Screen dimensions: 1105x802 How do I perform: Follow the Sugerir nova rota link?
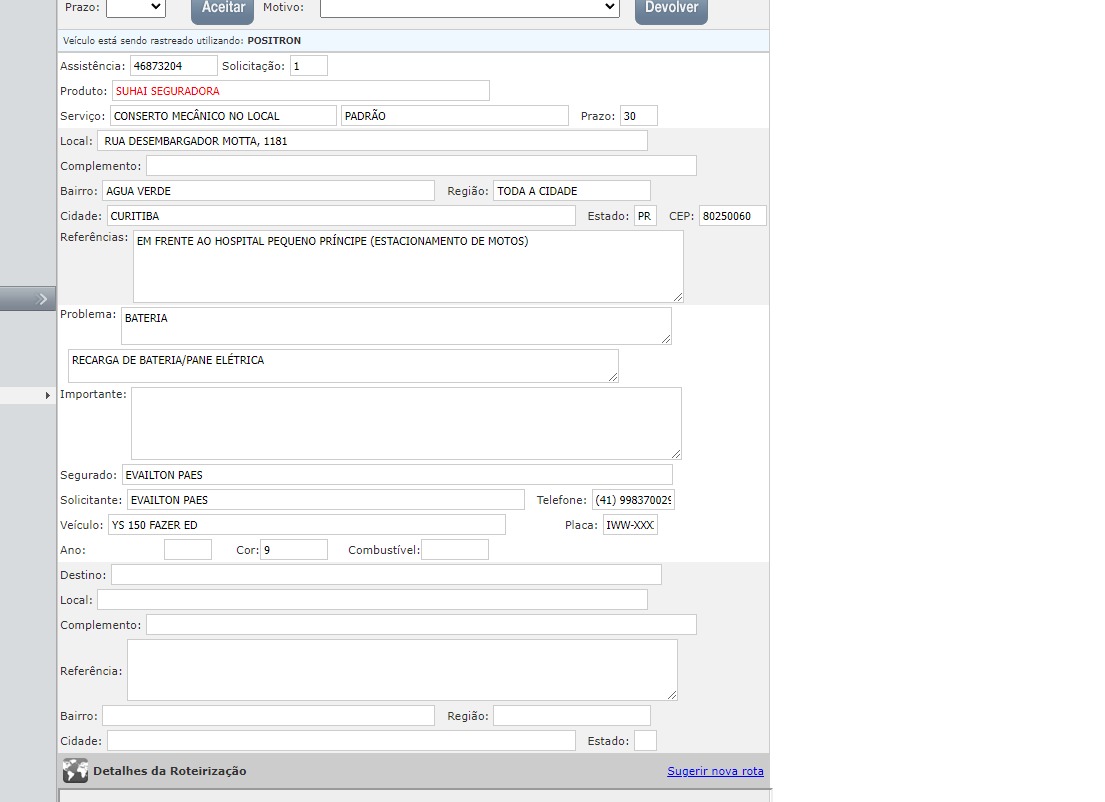click(715, 771)
